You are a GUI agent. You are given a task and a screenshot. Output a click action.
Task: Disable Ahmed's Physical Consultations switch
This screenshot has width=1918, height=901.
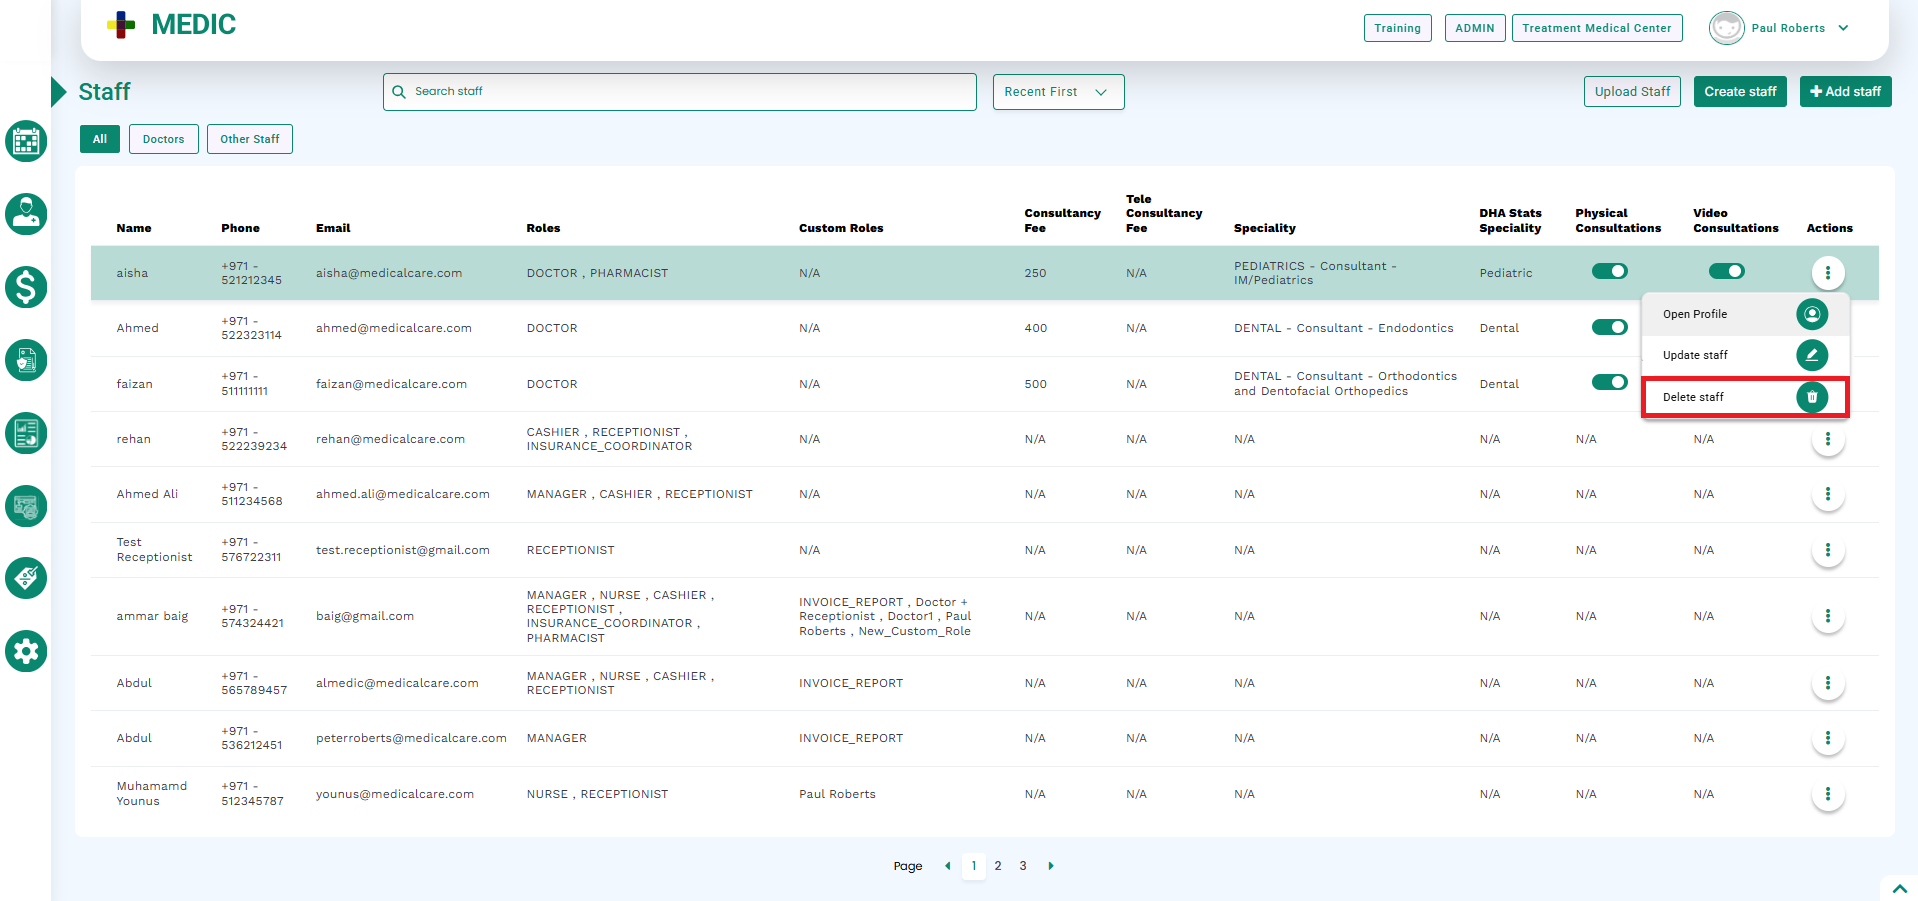pos(1609,327)
